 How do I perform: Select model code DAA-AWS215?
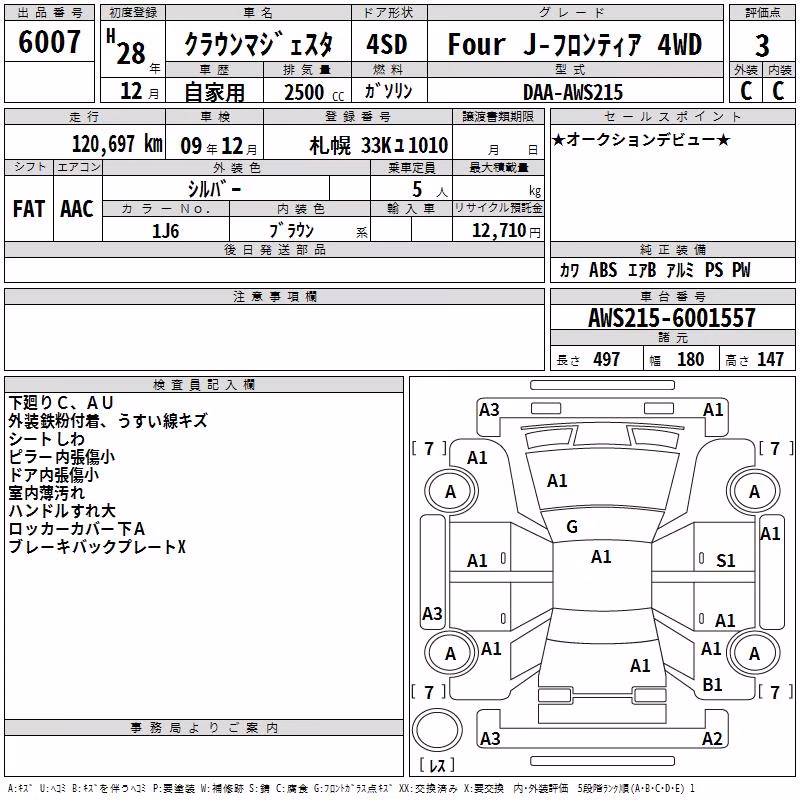pyautogui.click(x=573, y=92)
